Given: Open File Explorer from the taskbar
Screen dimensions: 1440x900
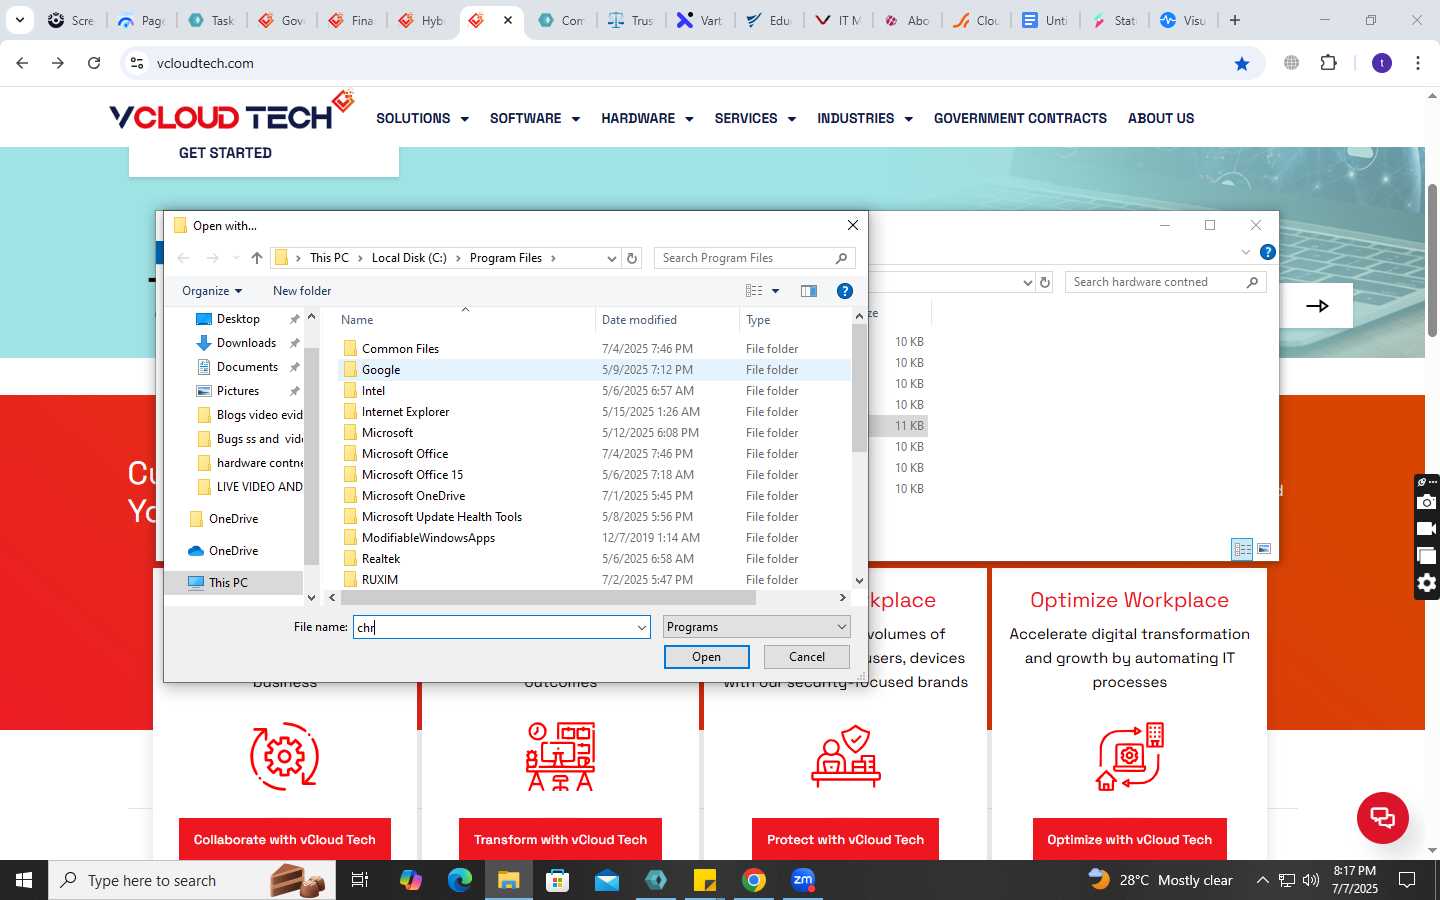Looking at the screenshot, I should click(508, 880).
